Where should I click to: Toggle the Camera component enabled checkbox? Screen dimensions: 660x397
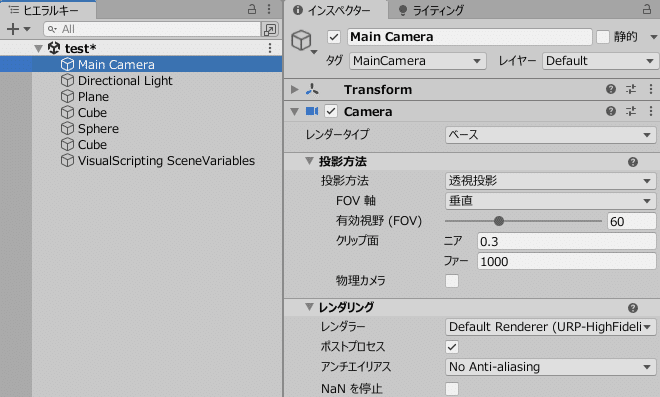pos(331,111)
